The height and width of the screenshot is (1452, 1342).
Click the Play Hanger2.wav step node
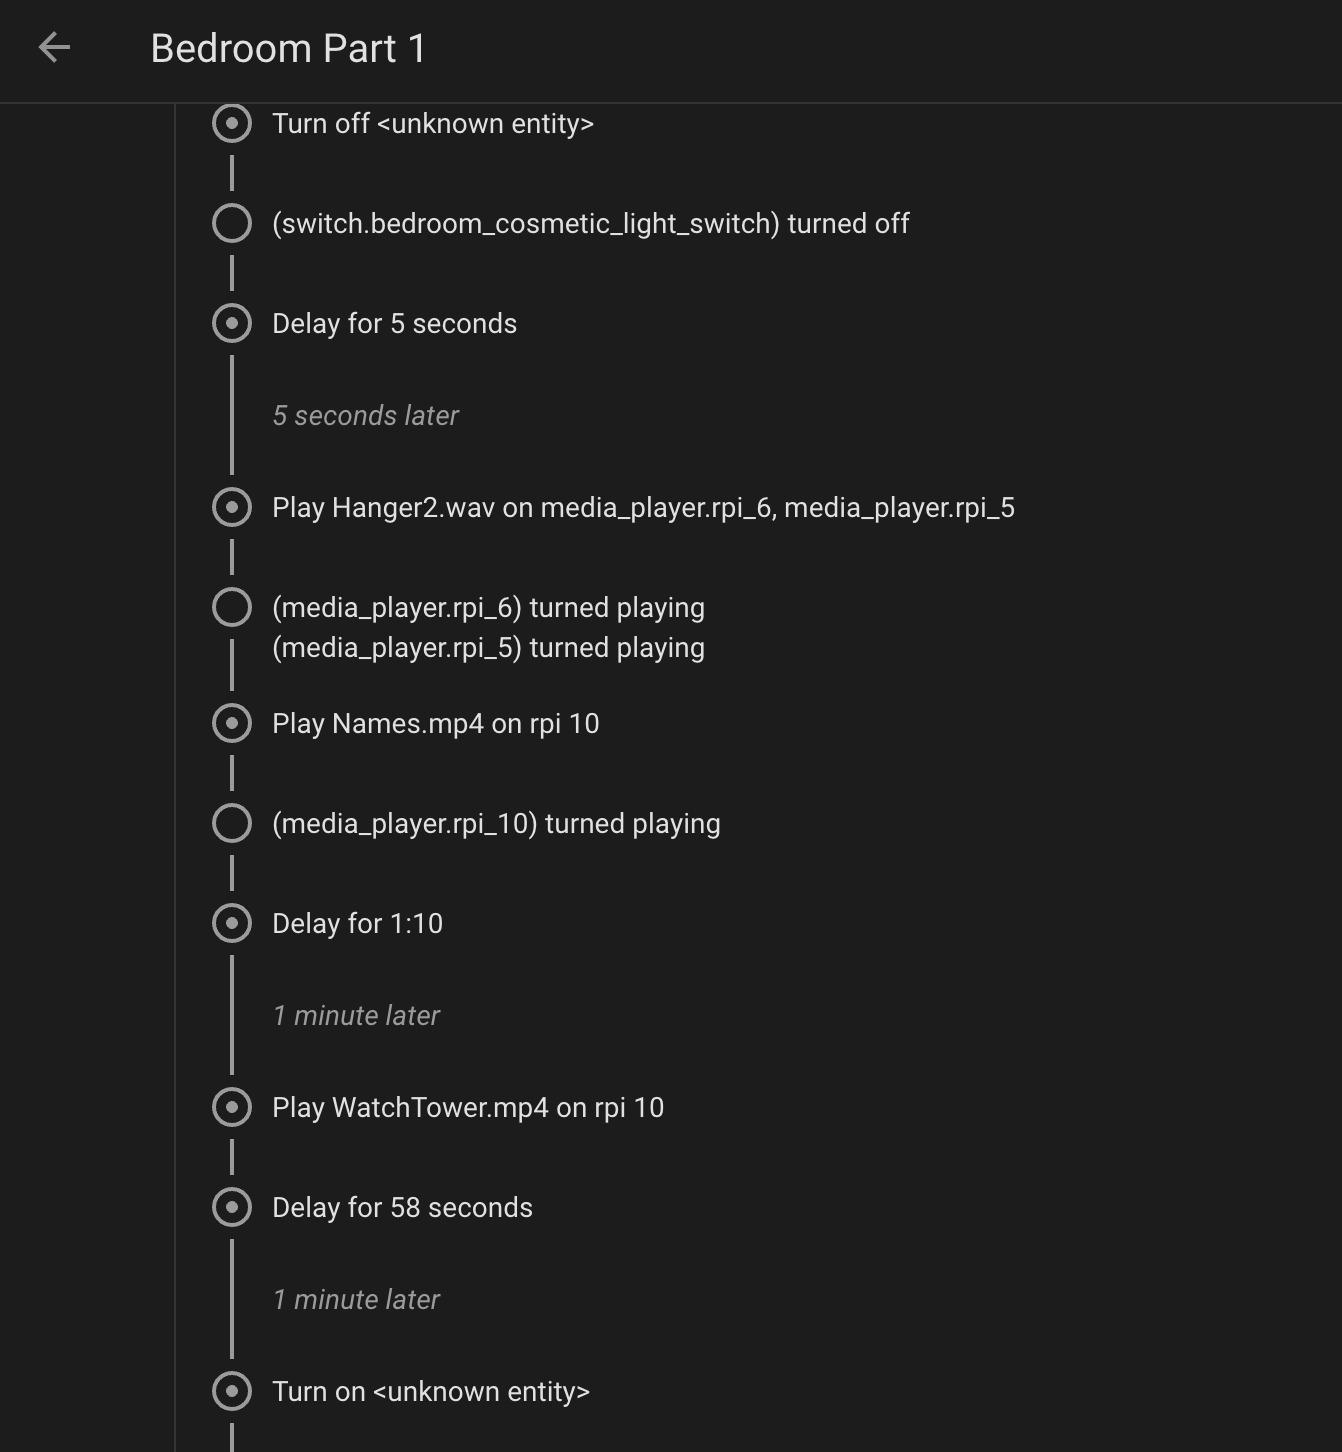pos(232,507)
